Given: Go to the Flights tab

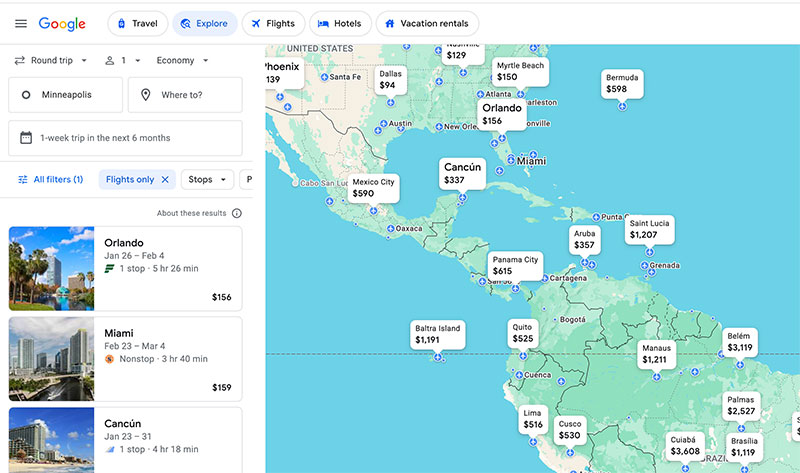Looking at the screenshot, I should point(273,23).
